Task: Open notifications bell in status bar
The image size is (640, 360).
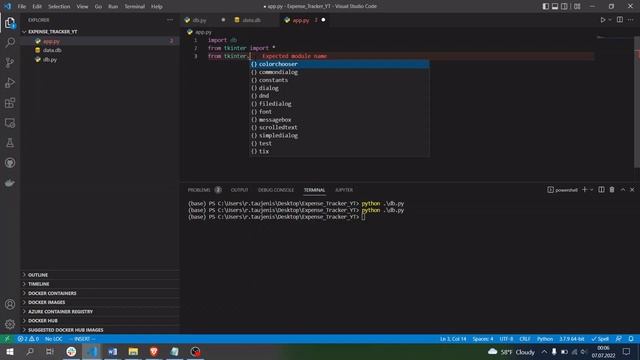Action: pos(631,339)
